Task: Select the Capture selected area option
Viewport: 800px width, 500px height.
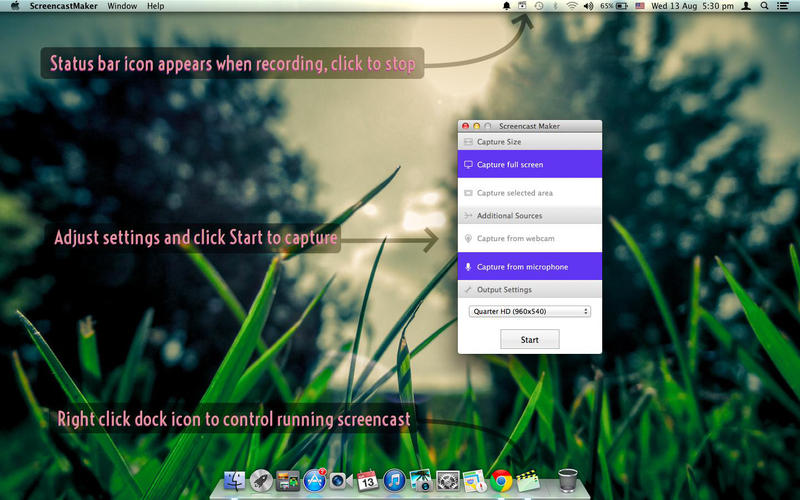Action: click(530, 193)
